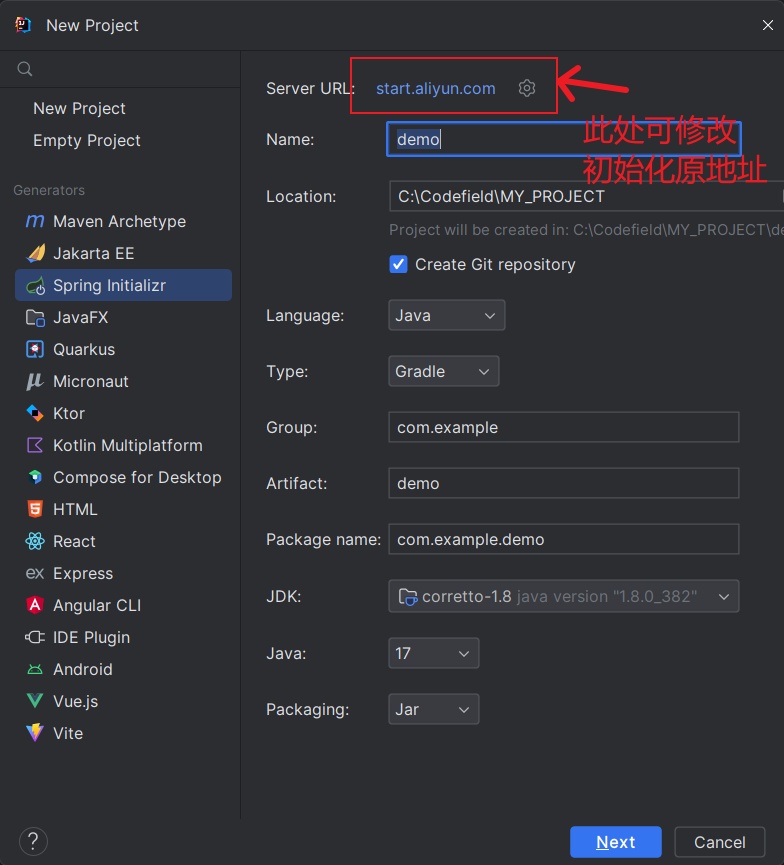Click the Vue.js logo icon
Image resolution: width=784 pixels, height=865 pixels.
click(35, 701)
